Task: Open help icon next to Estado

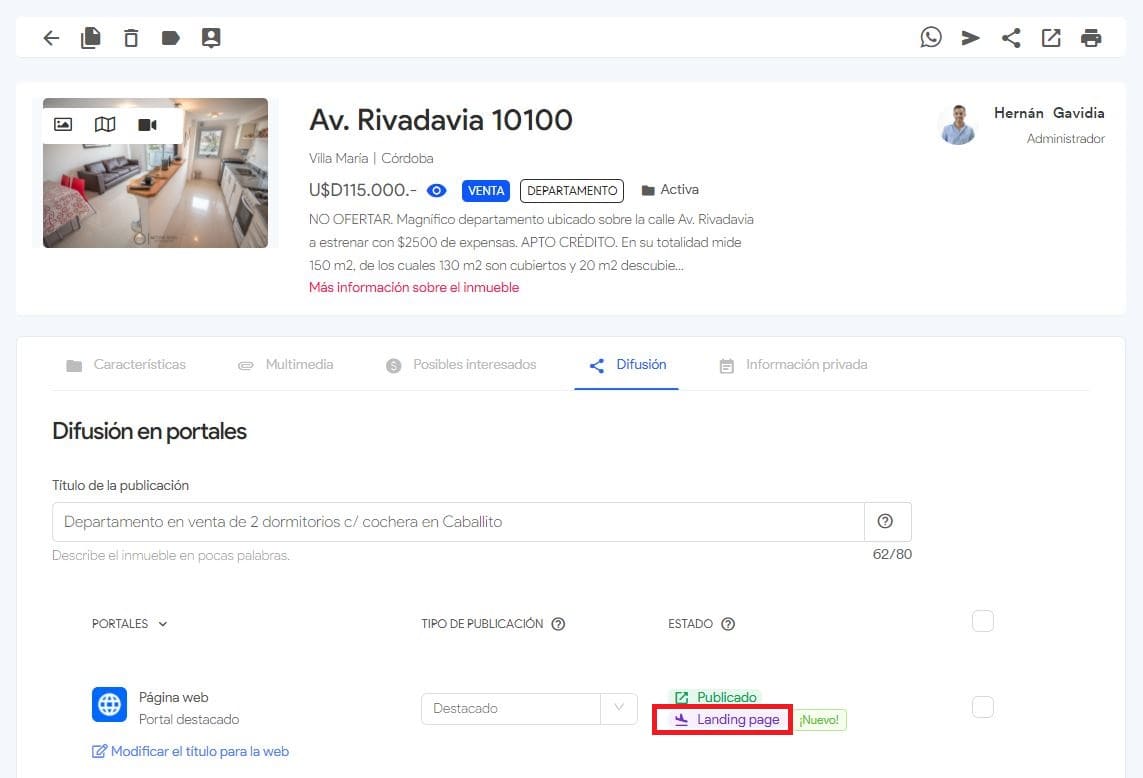Action: click(728, 624)
